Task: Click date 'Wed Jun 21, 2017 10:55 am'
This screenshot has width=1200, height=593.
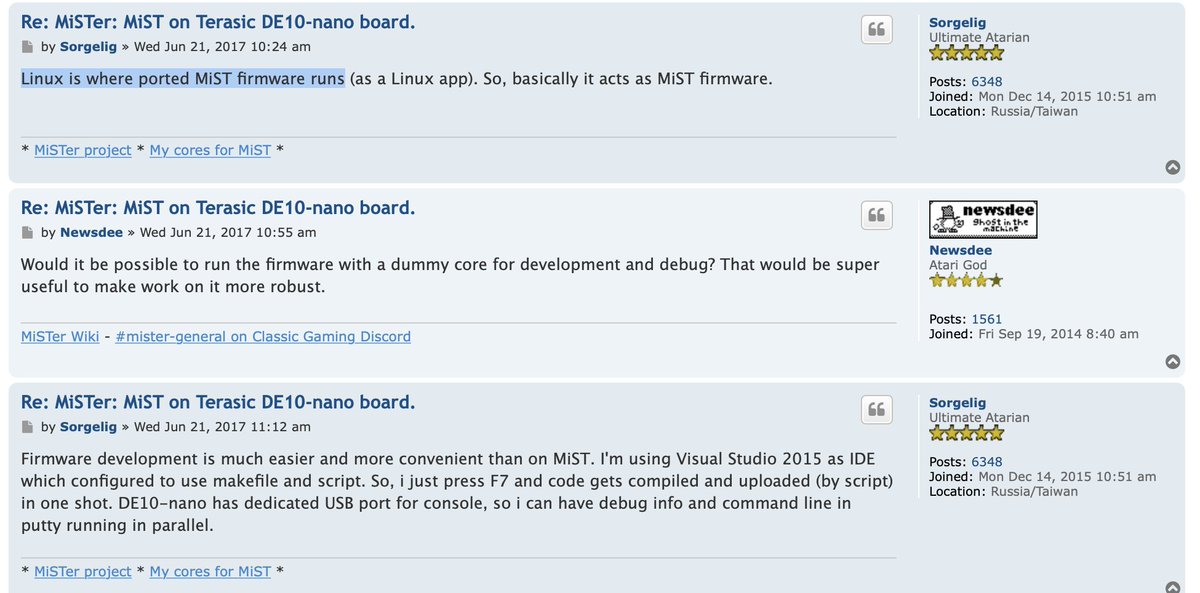Action: click(228, 233)
